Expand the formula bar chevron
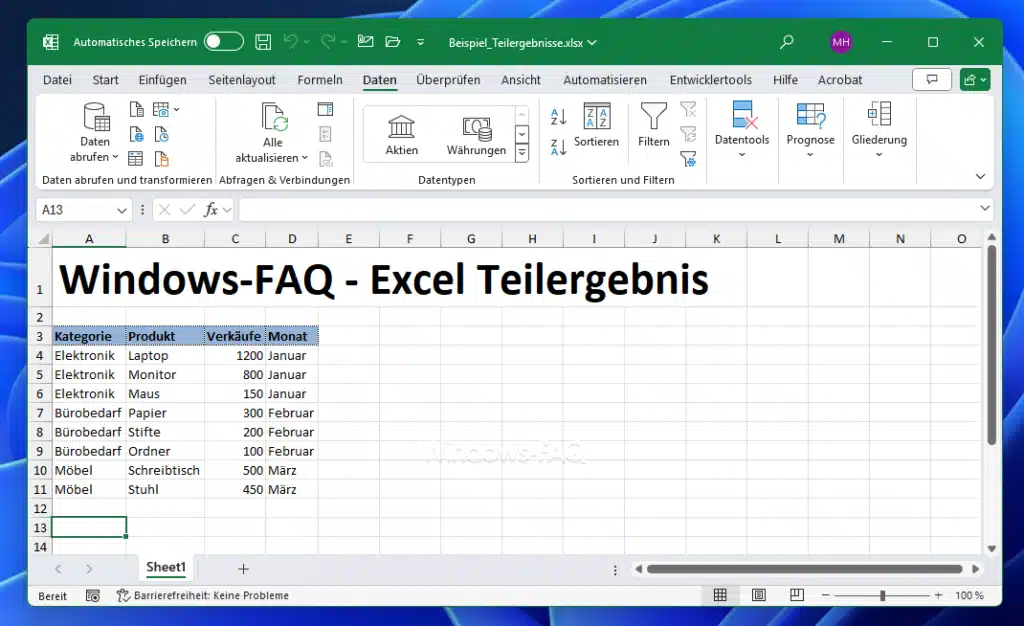 pos(985,208)
